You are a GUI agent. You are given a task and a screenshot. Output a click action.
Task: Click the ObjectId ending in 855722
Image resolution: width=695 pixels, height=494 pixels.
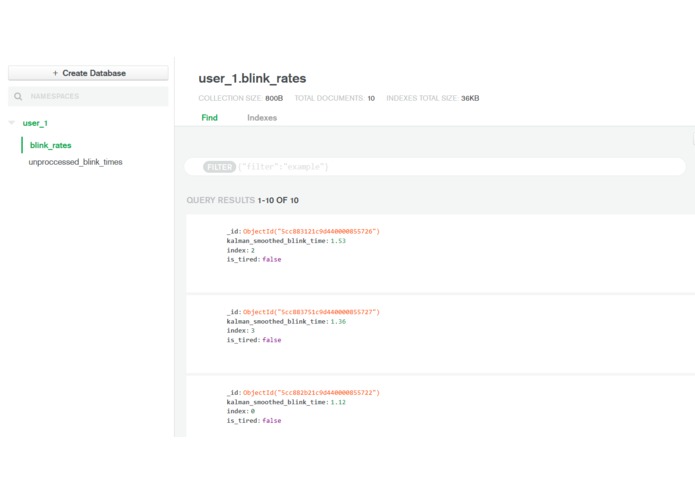coord(311,393)
